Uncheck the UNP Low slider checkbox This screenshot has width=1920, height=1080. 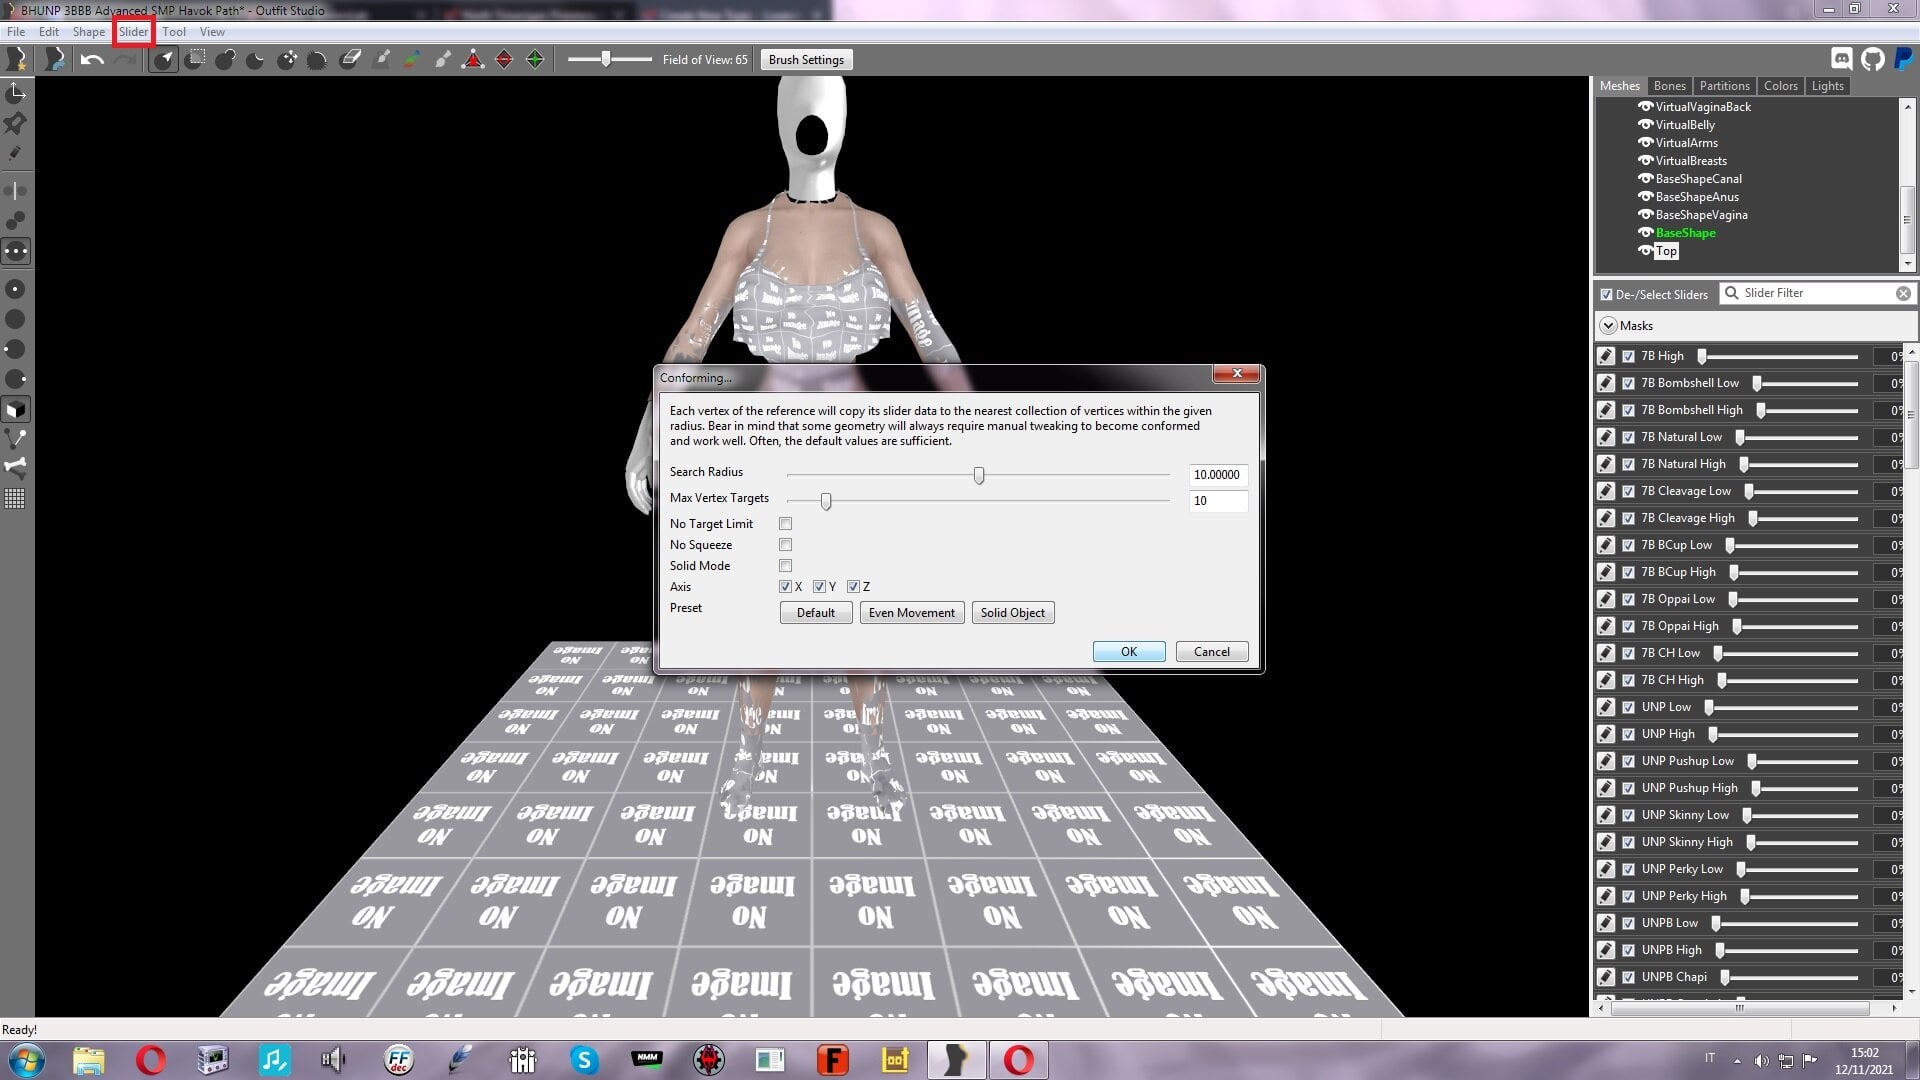point(1629,707)
